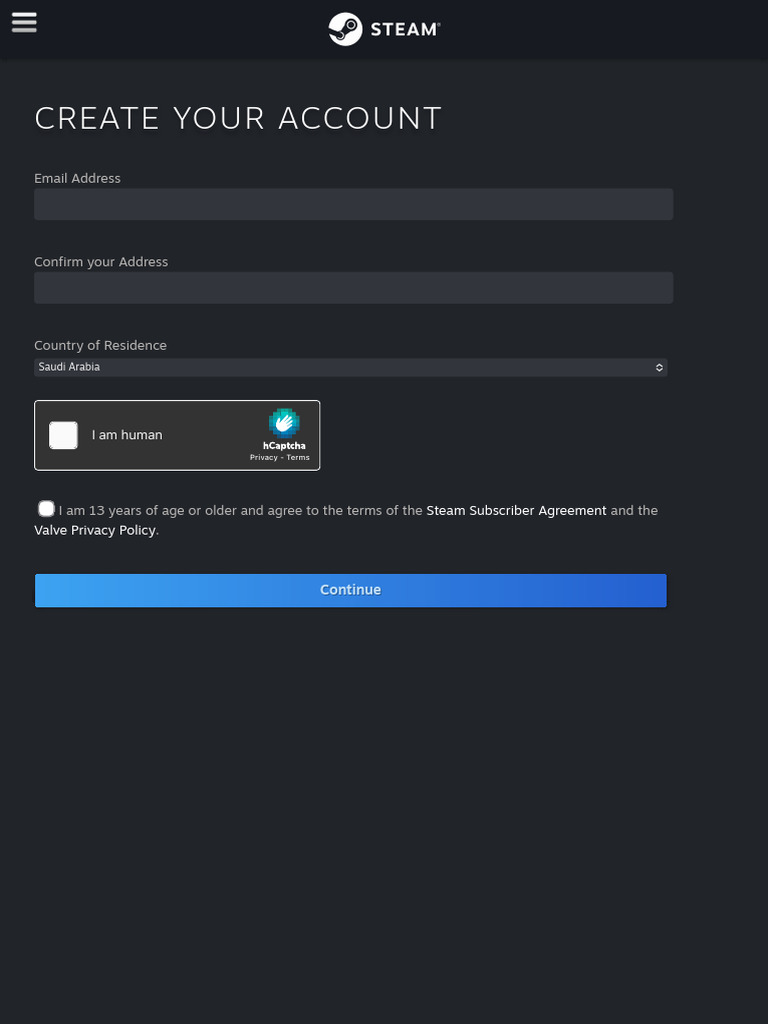Check the "I am human" captcha box
Viewport: 768px width, 1024px height.
click(x=64, y=435)
